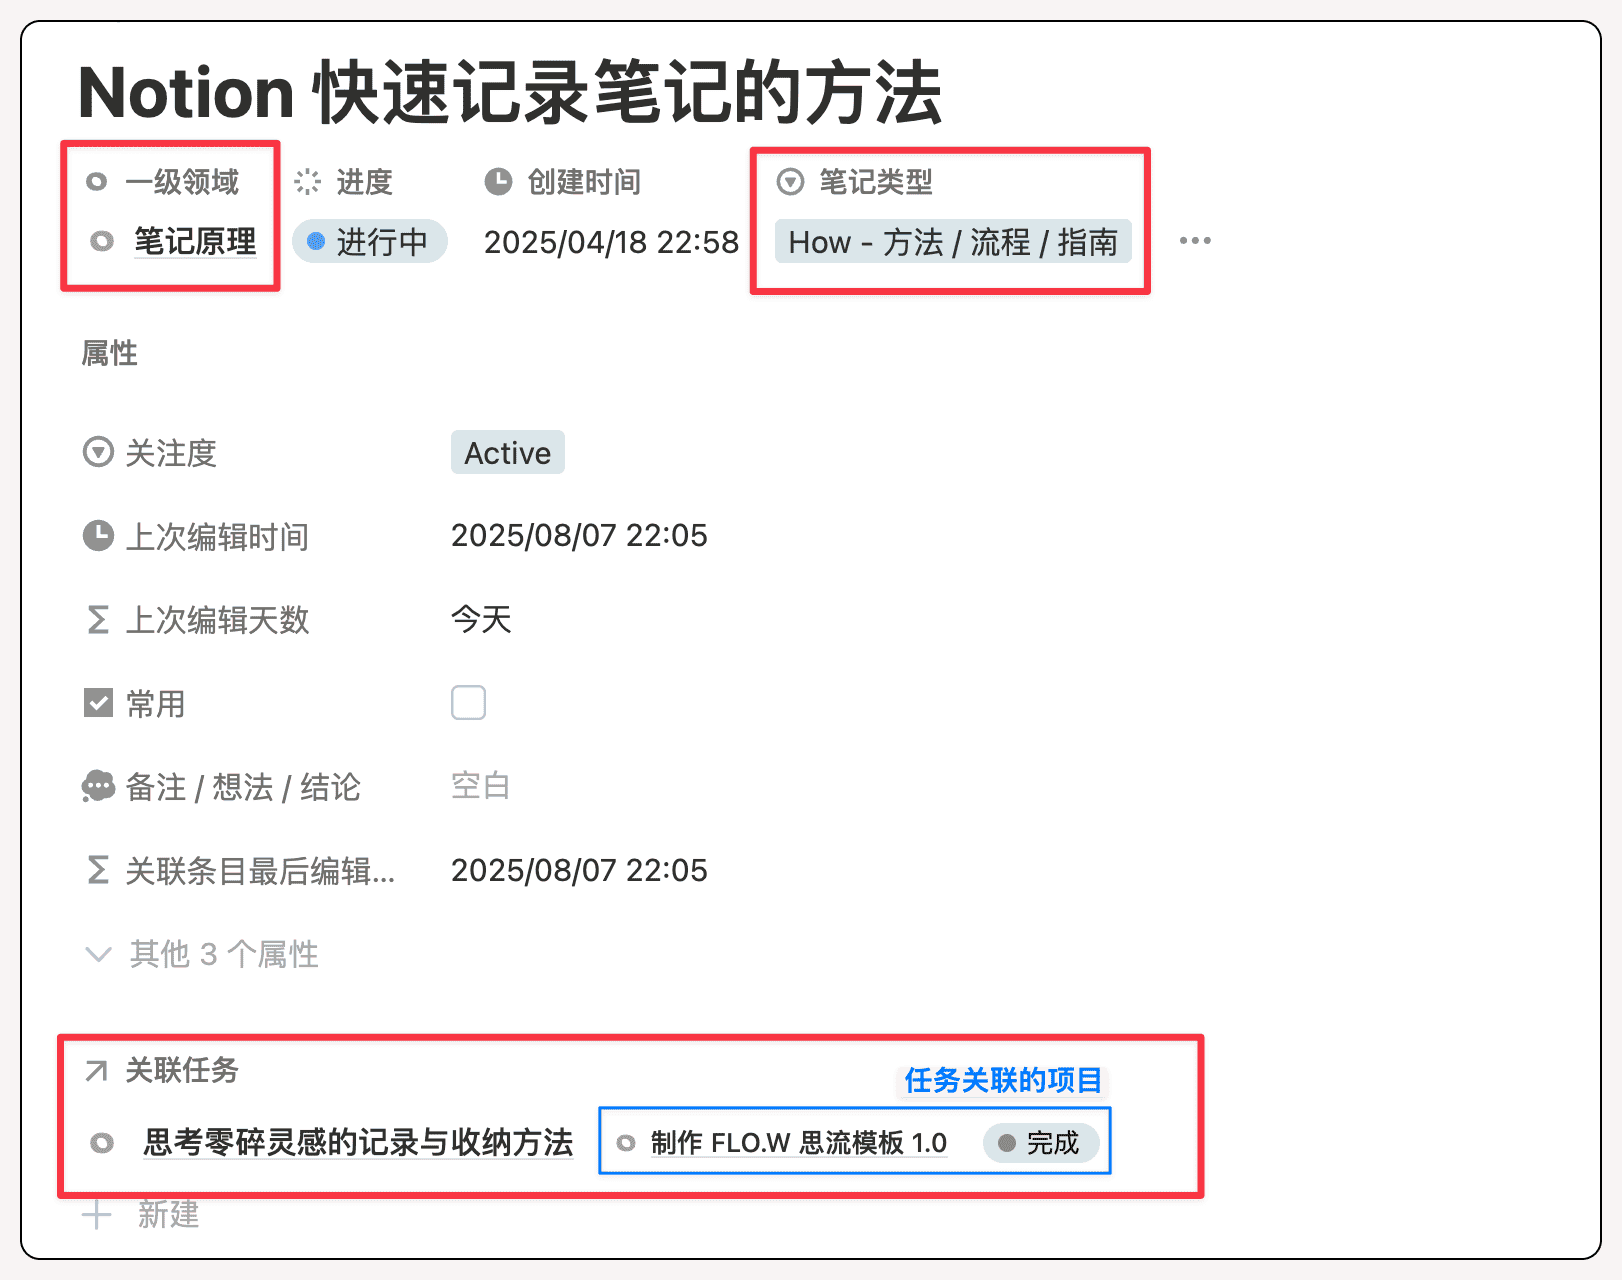Image resolution: width=1622 pixels, height=1280 pixels.
Task: Click the 一级领域 property icon
Action: point(97,182)
